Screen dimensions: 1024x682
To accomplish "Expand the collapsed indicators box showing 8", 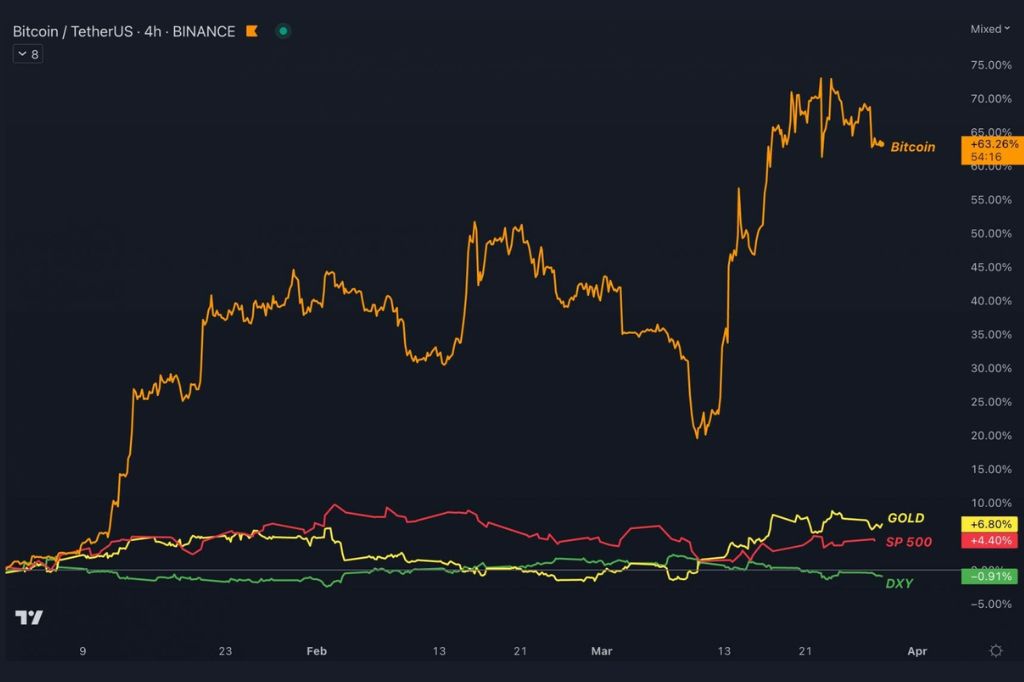I will 28,54.
